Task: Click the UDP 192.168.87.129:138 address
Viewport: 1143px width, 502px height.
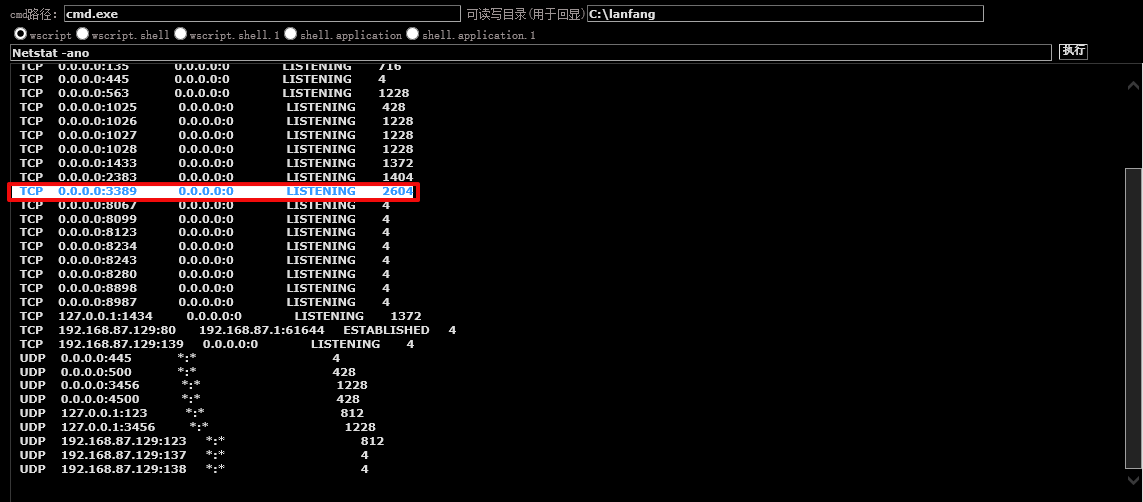Action: (x=124, y=469)
